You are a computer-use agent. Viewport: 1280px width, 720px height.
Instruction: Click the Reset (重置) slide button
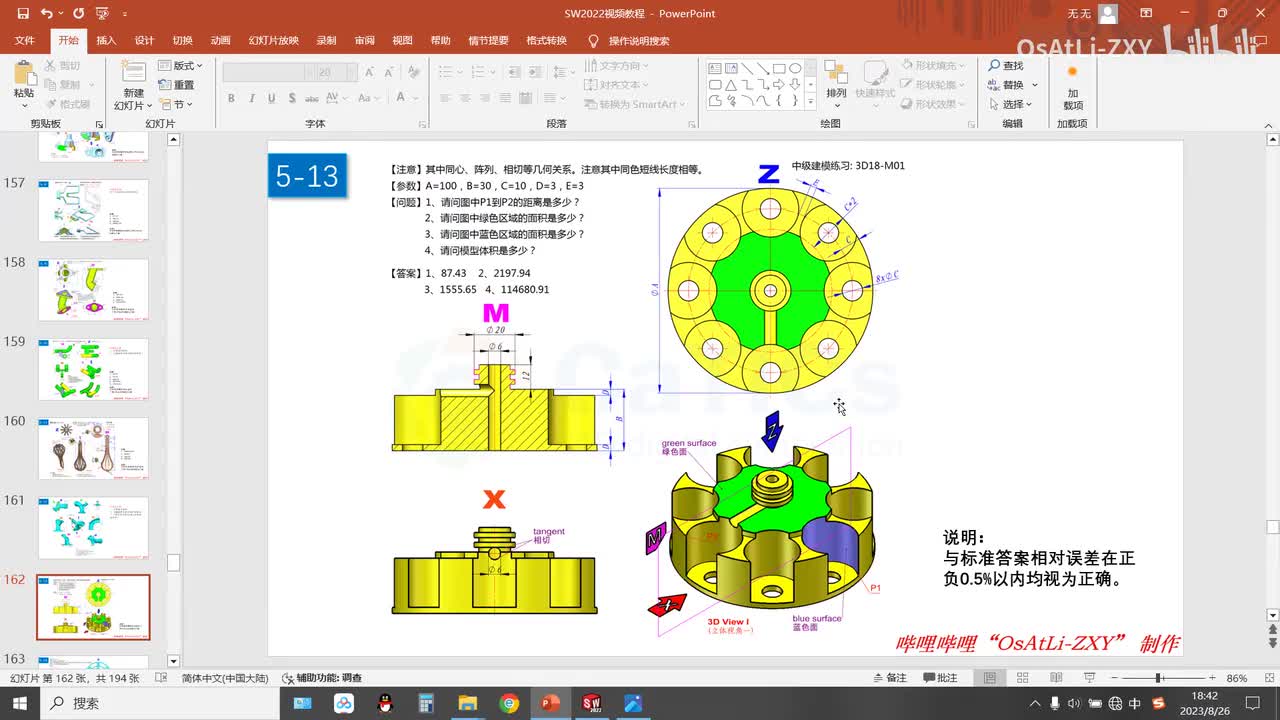[176, 85]
